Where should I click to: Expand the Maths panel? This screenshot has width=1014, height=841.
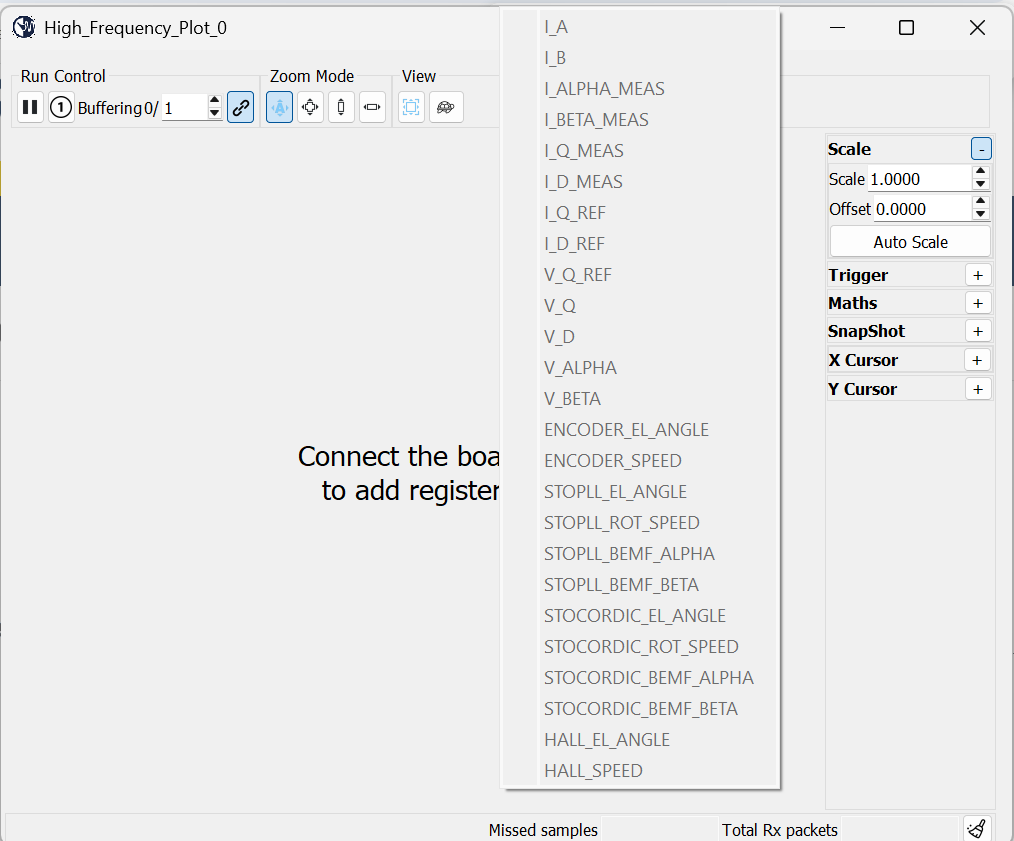click(978, 303)
